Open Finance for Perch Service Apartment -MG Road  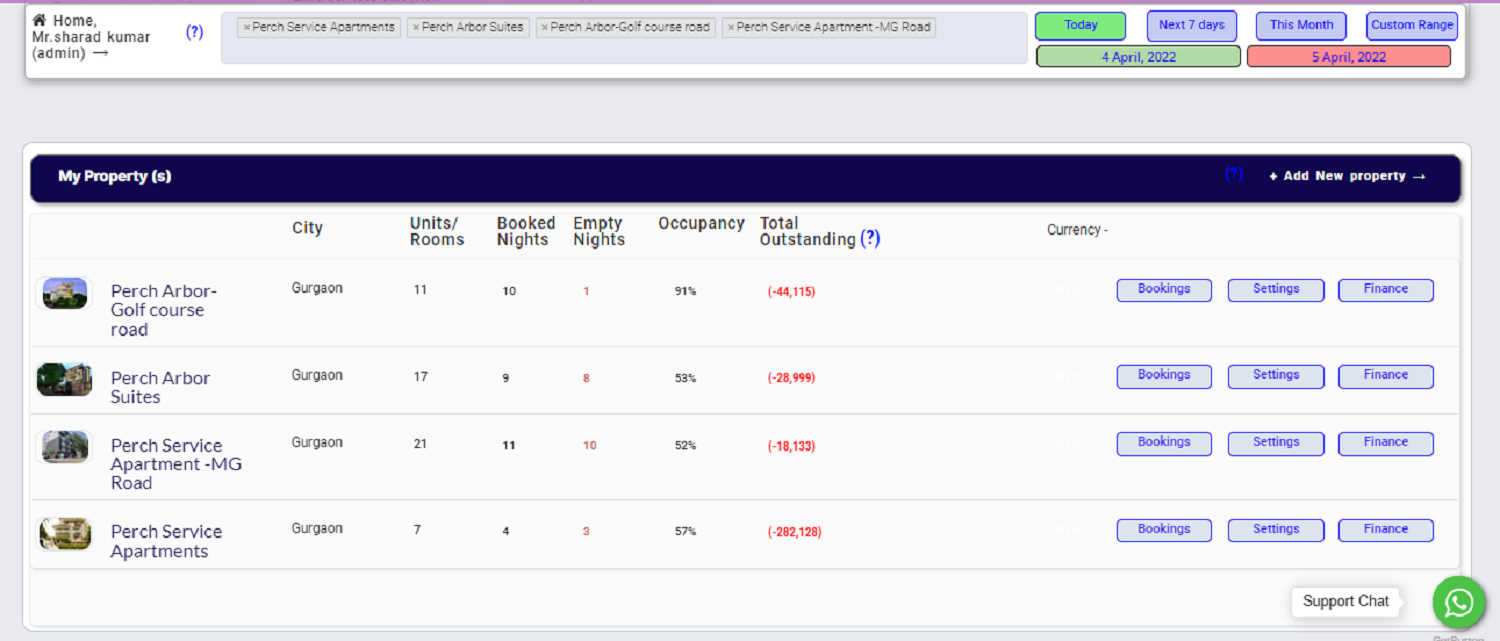[1386, 443]
